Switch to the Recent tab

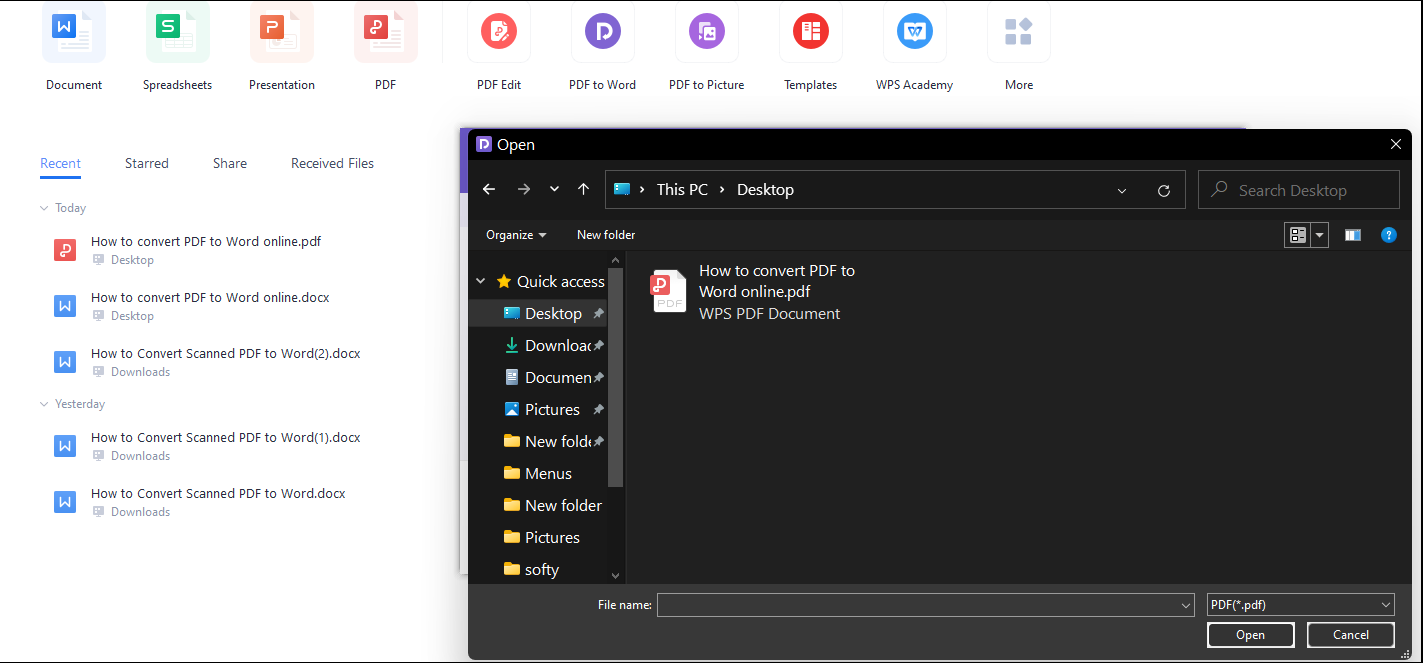click(x=60, y=163)
